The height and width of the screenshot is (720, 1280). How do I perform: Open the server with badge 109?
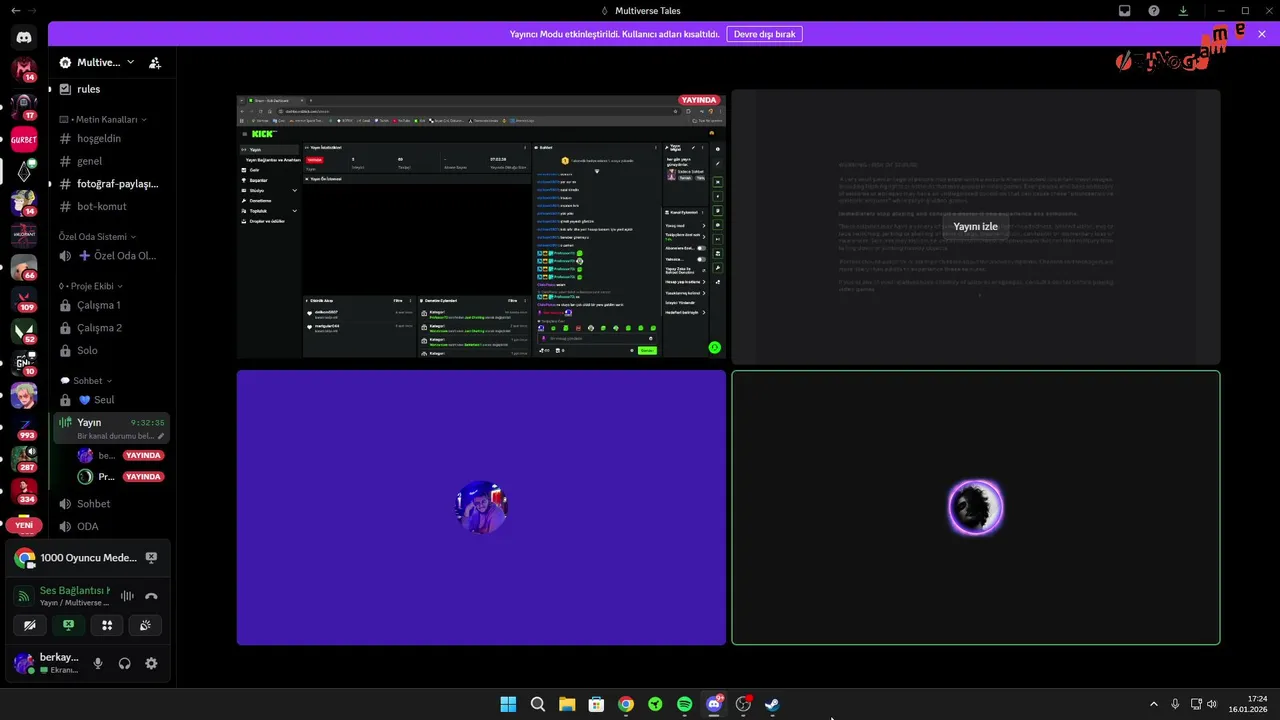[x=24, y=300]
